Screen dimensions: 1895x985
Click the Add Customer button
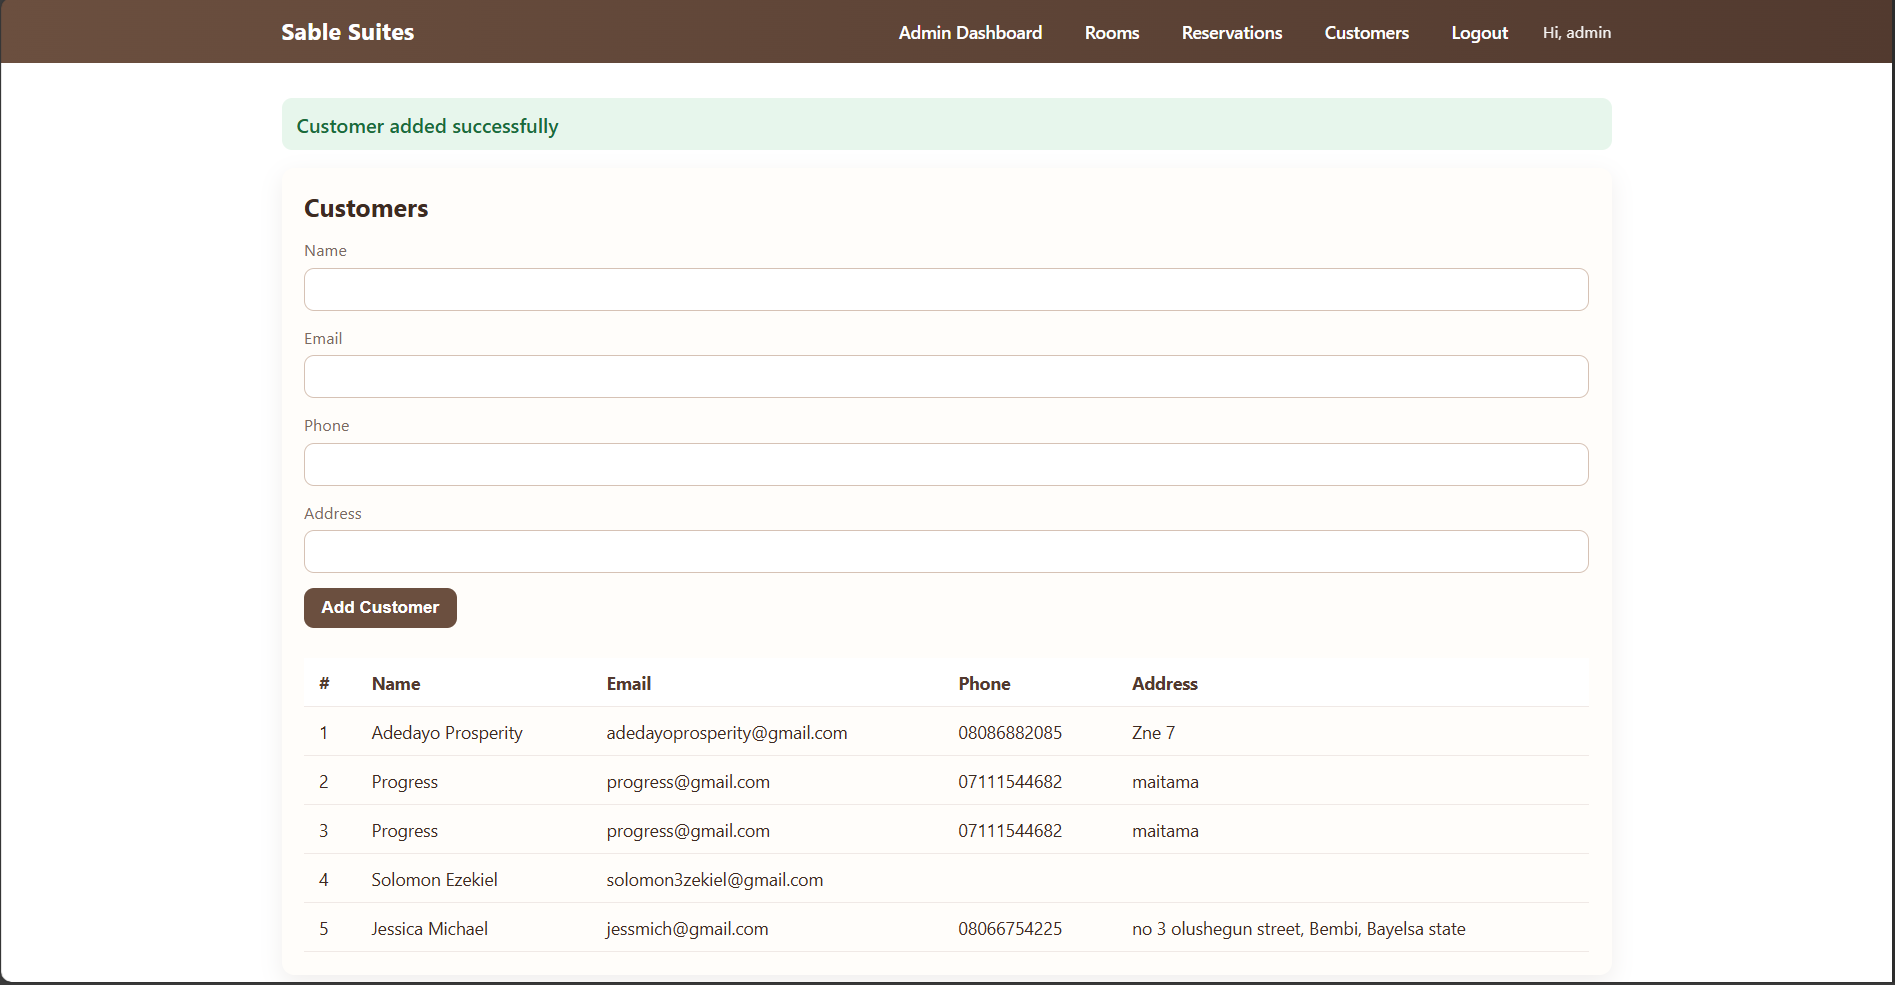pyautogui.click(x=380, y=607)
